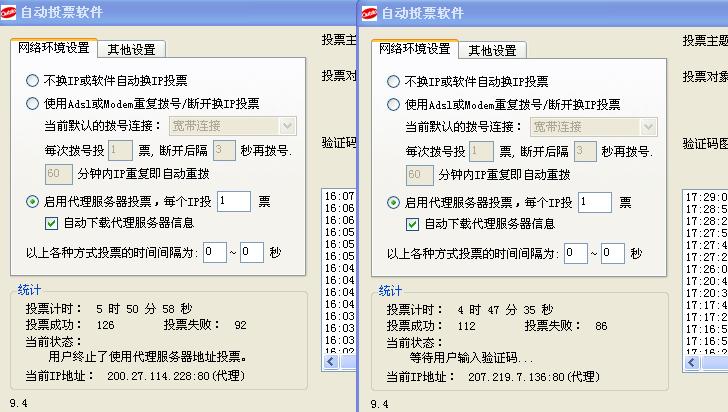Click timer 4 时 47 分 35 秒
Screen dimensions: 728x412
coord(505,310)
